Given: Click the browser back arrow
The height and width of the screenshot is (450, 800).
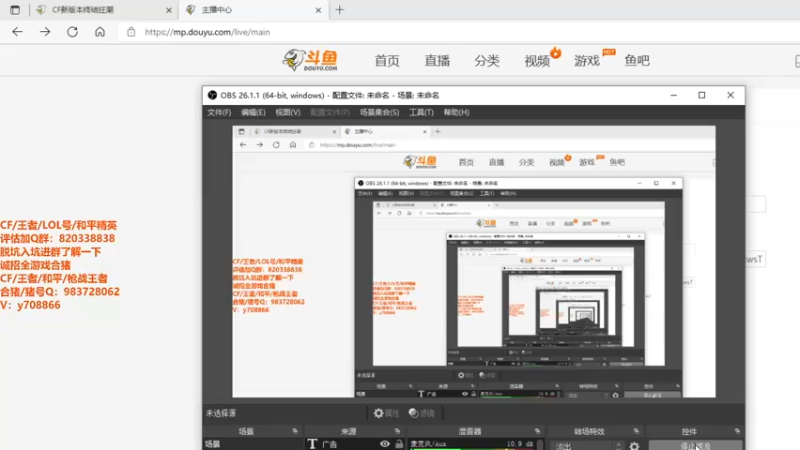Looking at the screenshot, I should coord(17,32).
